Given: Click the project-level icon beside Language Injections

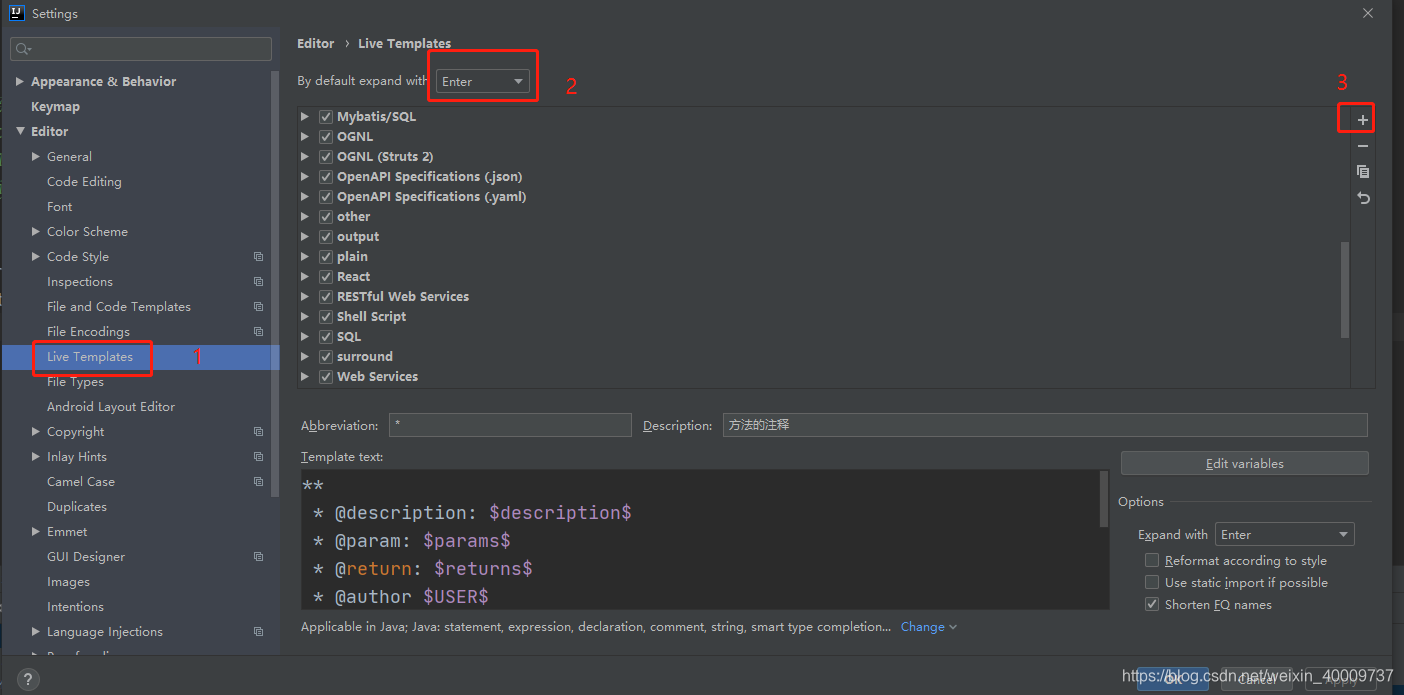Looking at the screenshot, I should point(258,632).
